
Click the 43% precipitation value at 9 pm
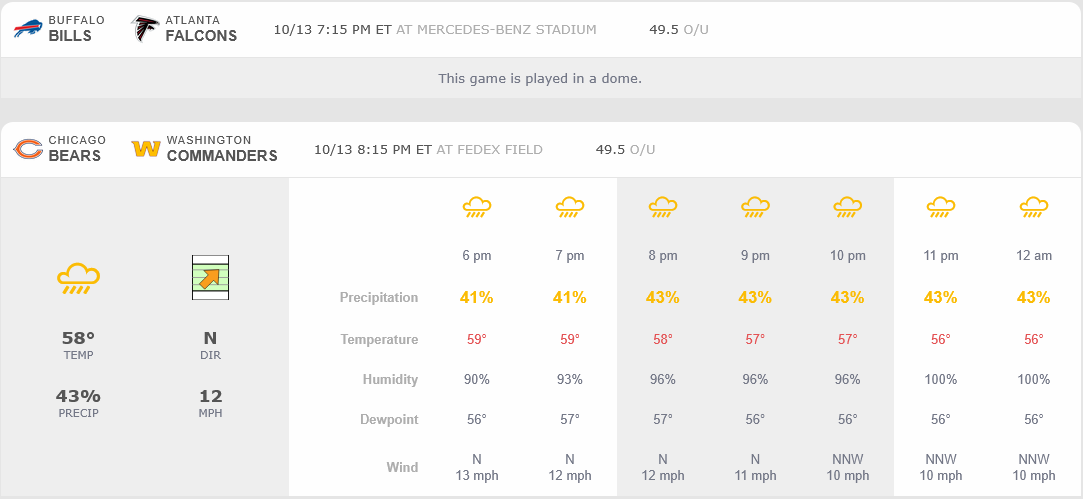[x=755, y=297]
